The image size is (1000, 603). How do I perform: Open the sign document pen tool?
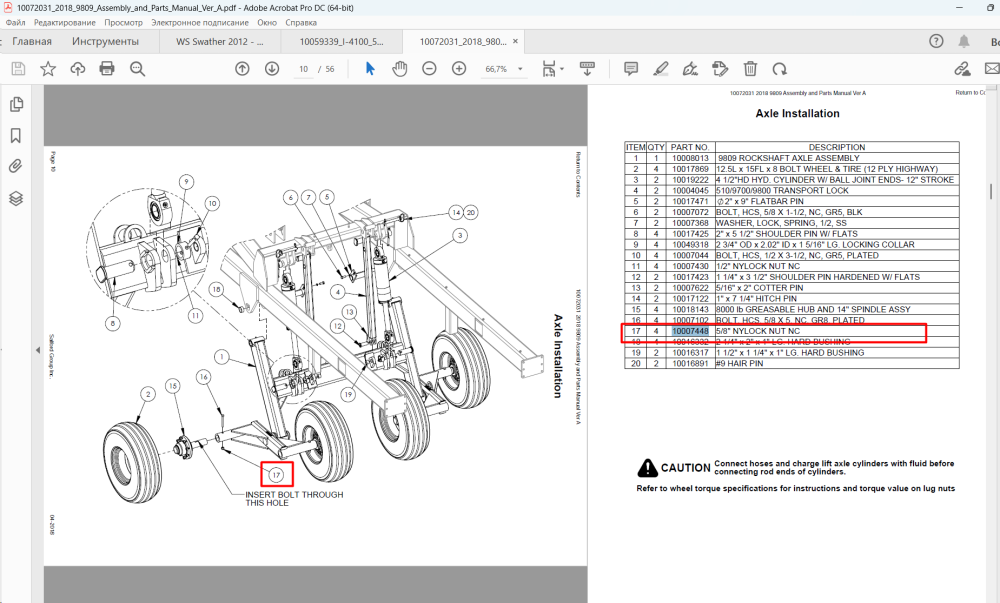tap(690, 69)
